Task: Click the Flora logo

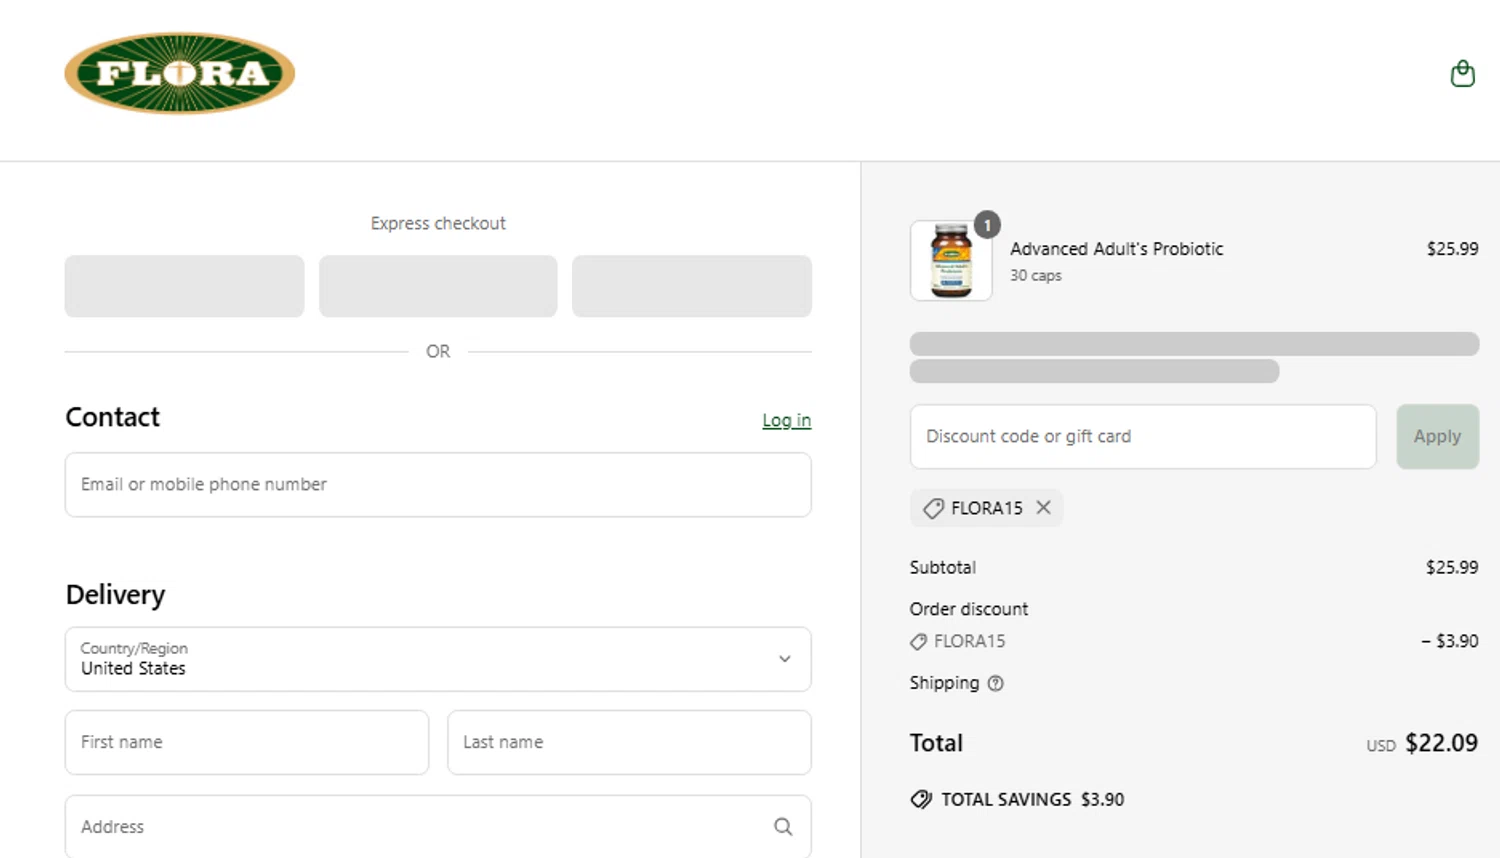Action: click(180, 73)
